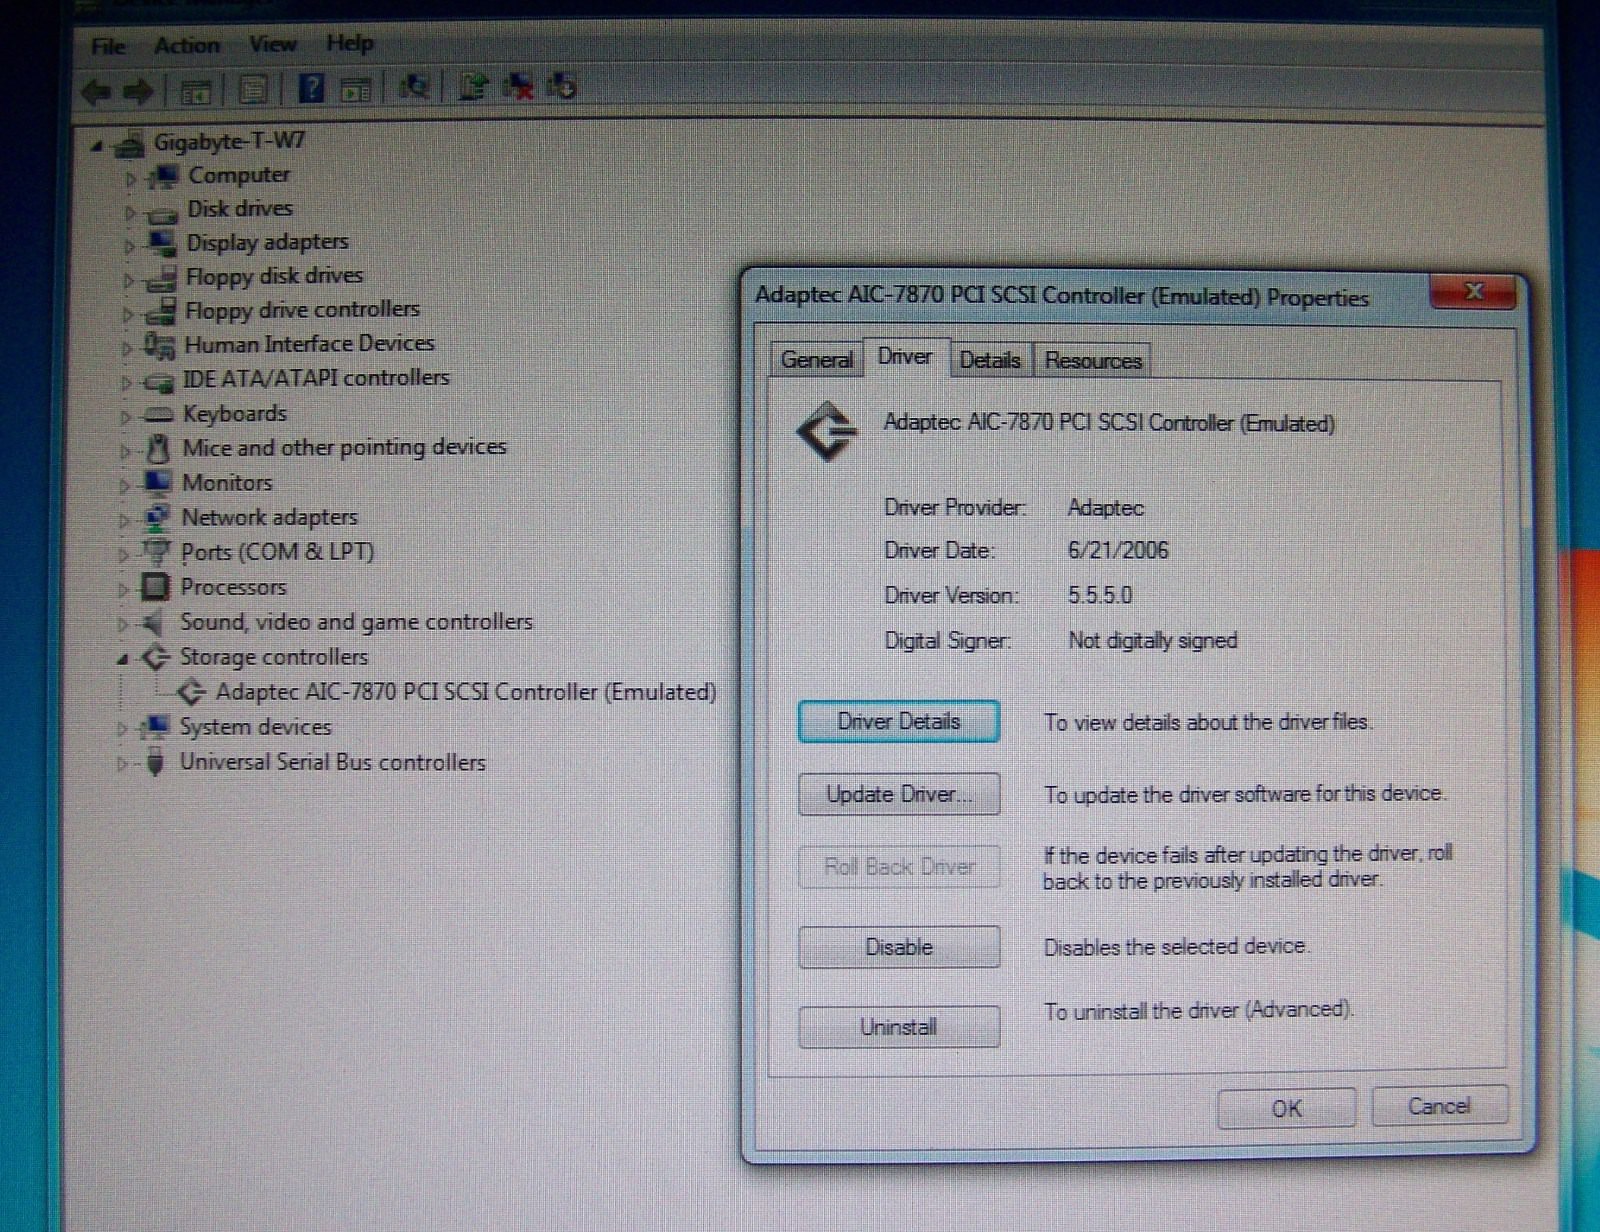
Task: Click the Display adapters category icon
Action: 161,243
